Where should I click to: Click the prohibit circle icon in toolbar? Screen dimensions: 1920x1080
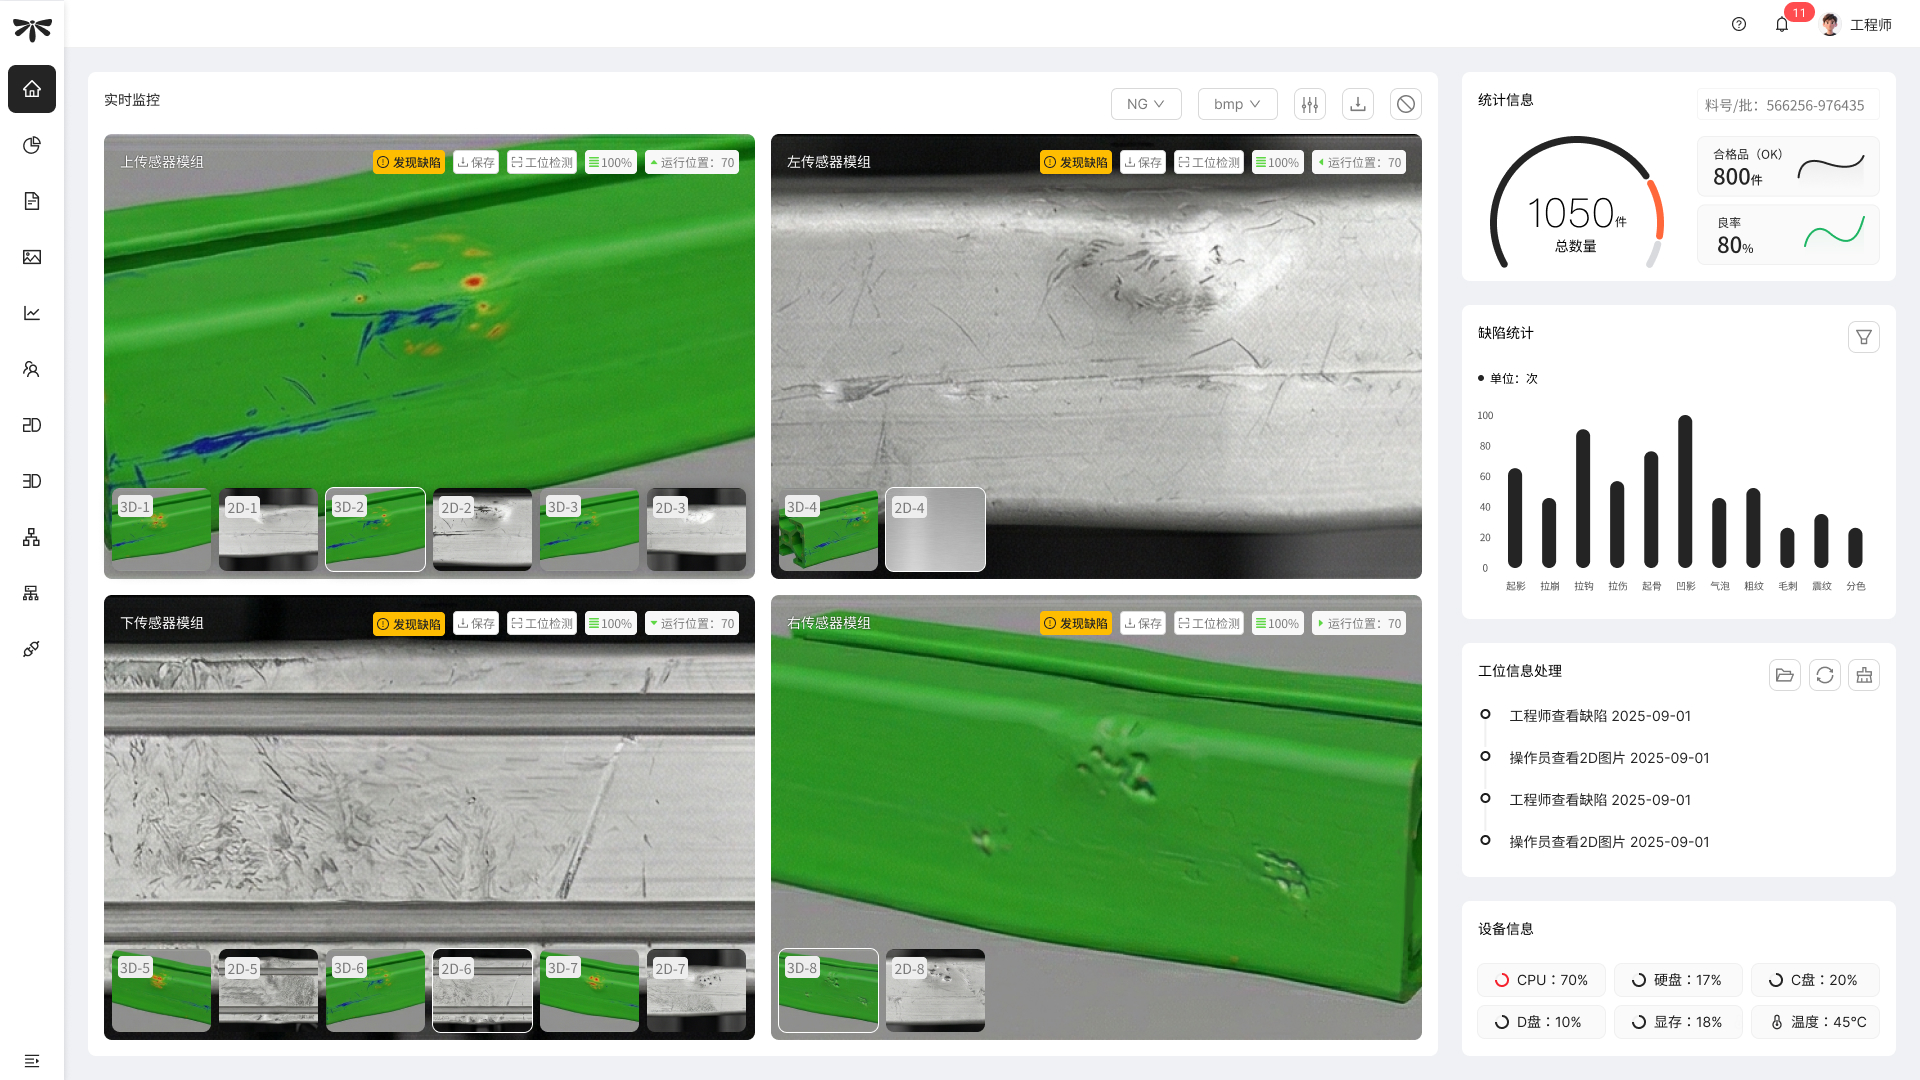click(x=1406, y=104)
